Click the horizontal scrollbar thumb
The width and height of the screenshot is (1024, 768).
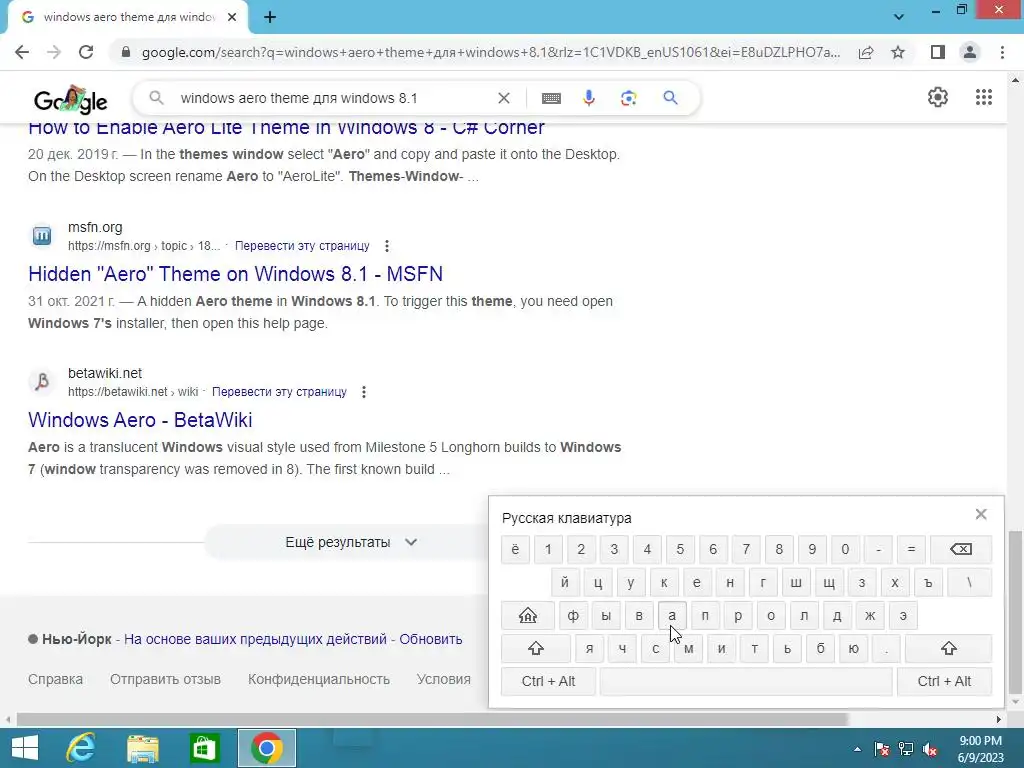coord(431,720)
